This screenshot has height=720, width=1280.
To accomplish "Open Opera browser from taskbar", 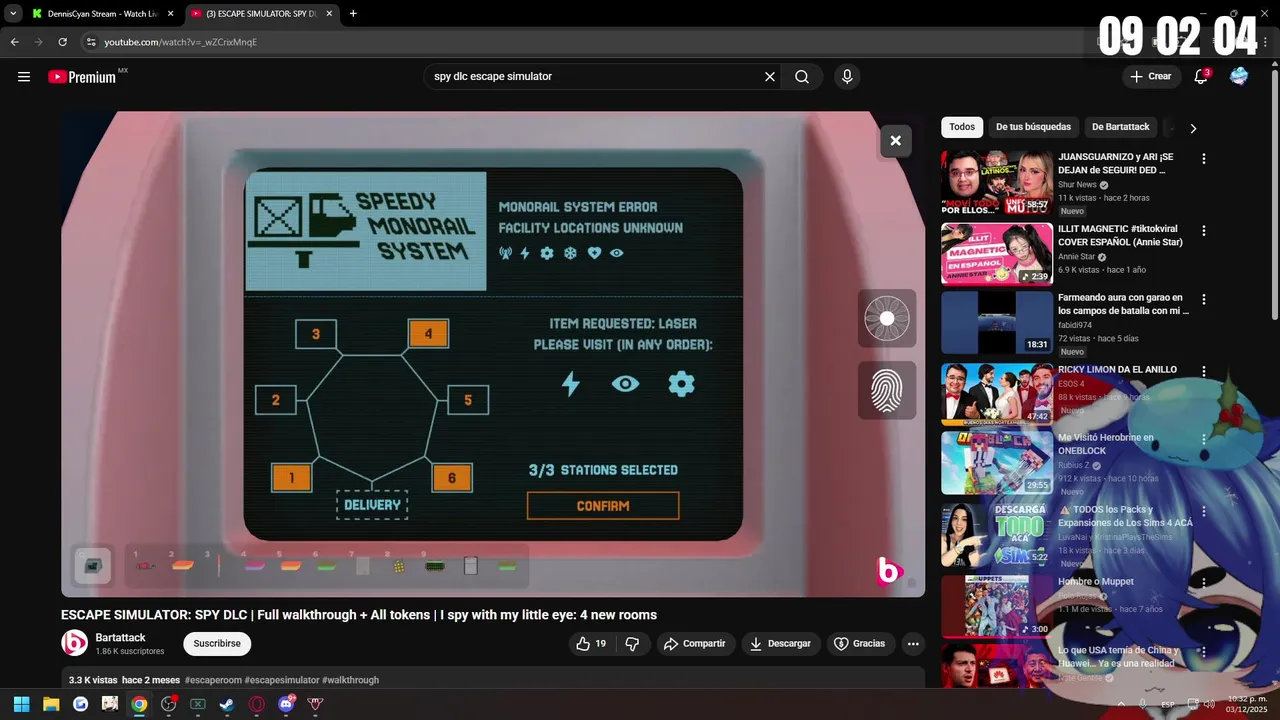I will [x=257, y=704].
